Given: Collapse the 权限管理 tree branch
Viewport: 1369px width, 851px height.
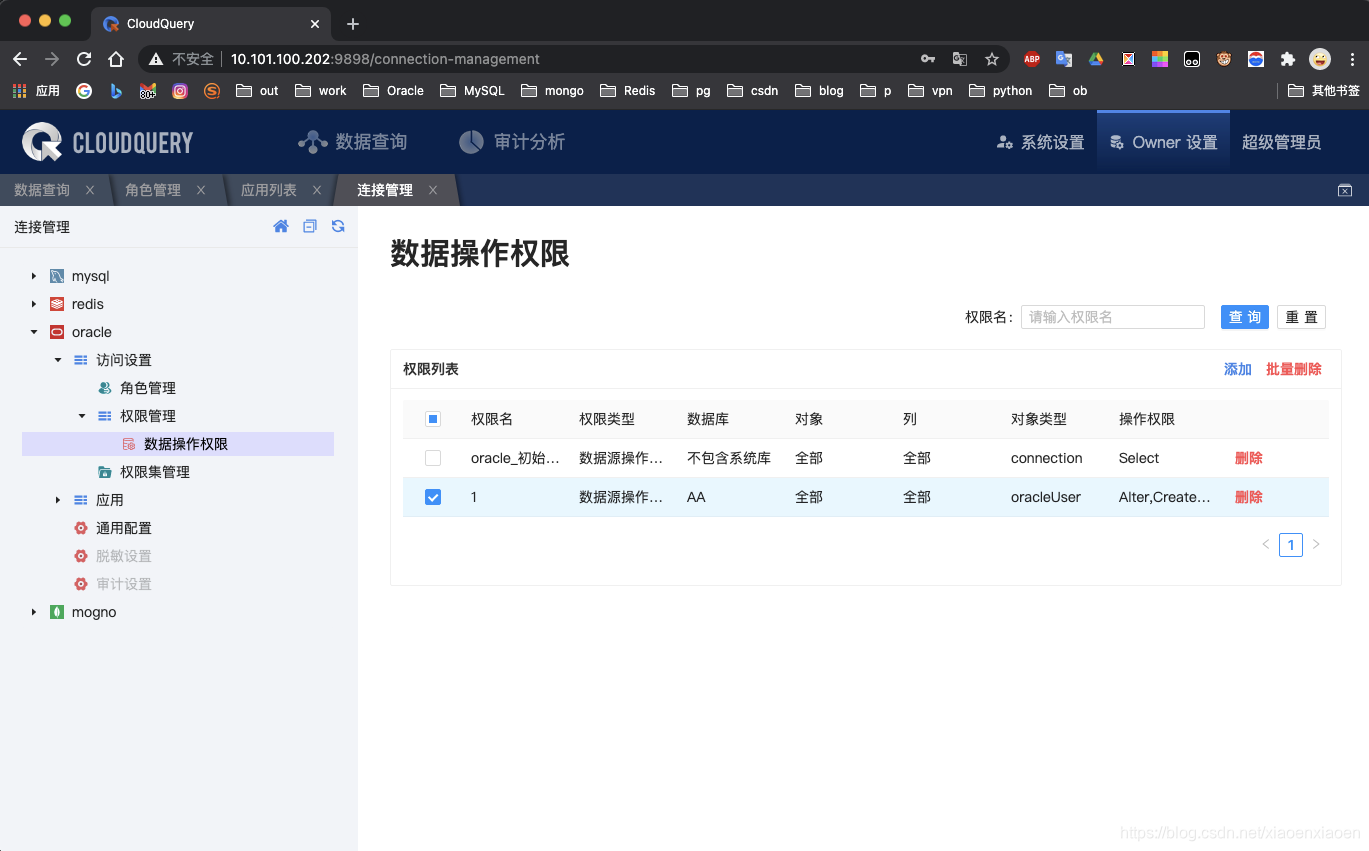Looking at the screenshot, I should pyautogui.click(x=81, y=415).
